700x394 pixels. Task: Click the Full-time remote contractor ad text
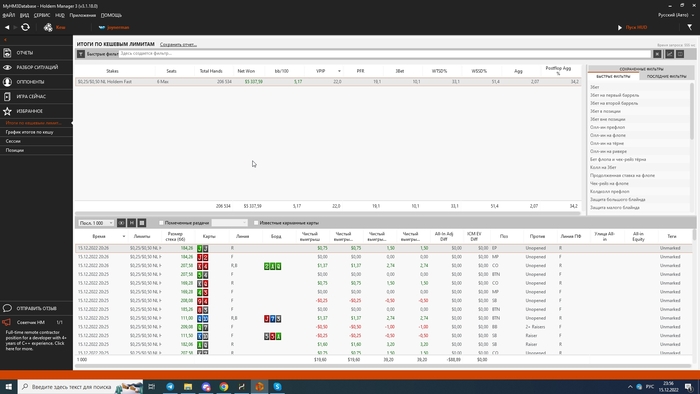click(x=36, y=340)
